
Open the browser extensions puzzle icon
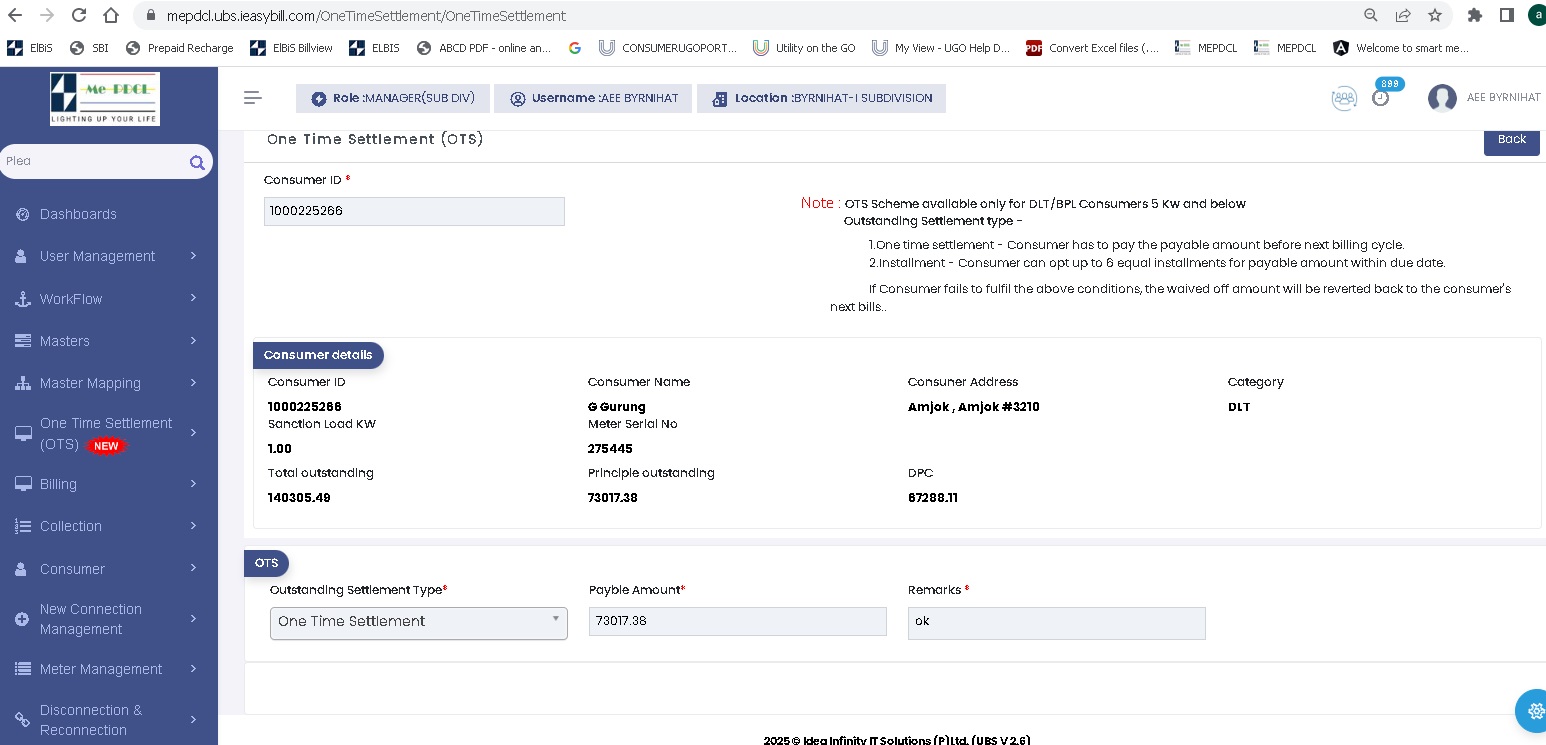point(1474,15)
